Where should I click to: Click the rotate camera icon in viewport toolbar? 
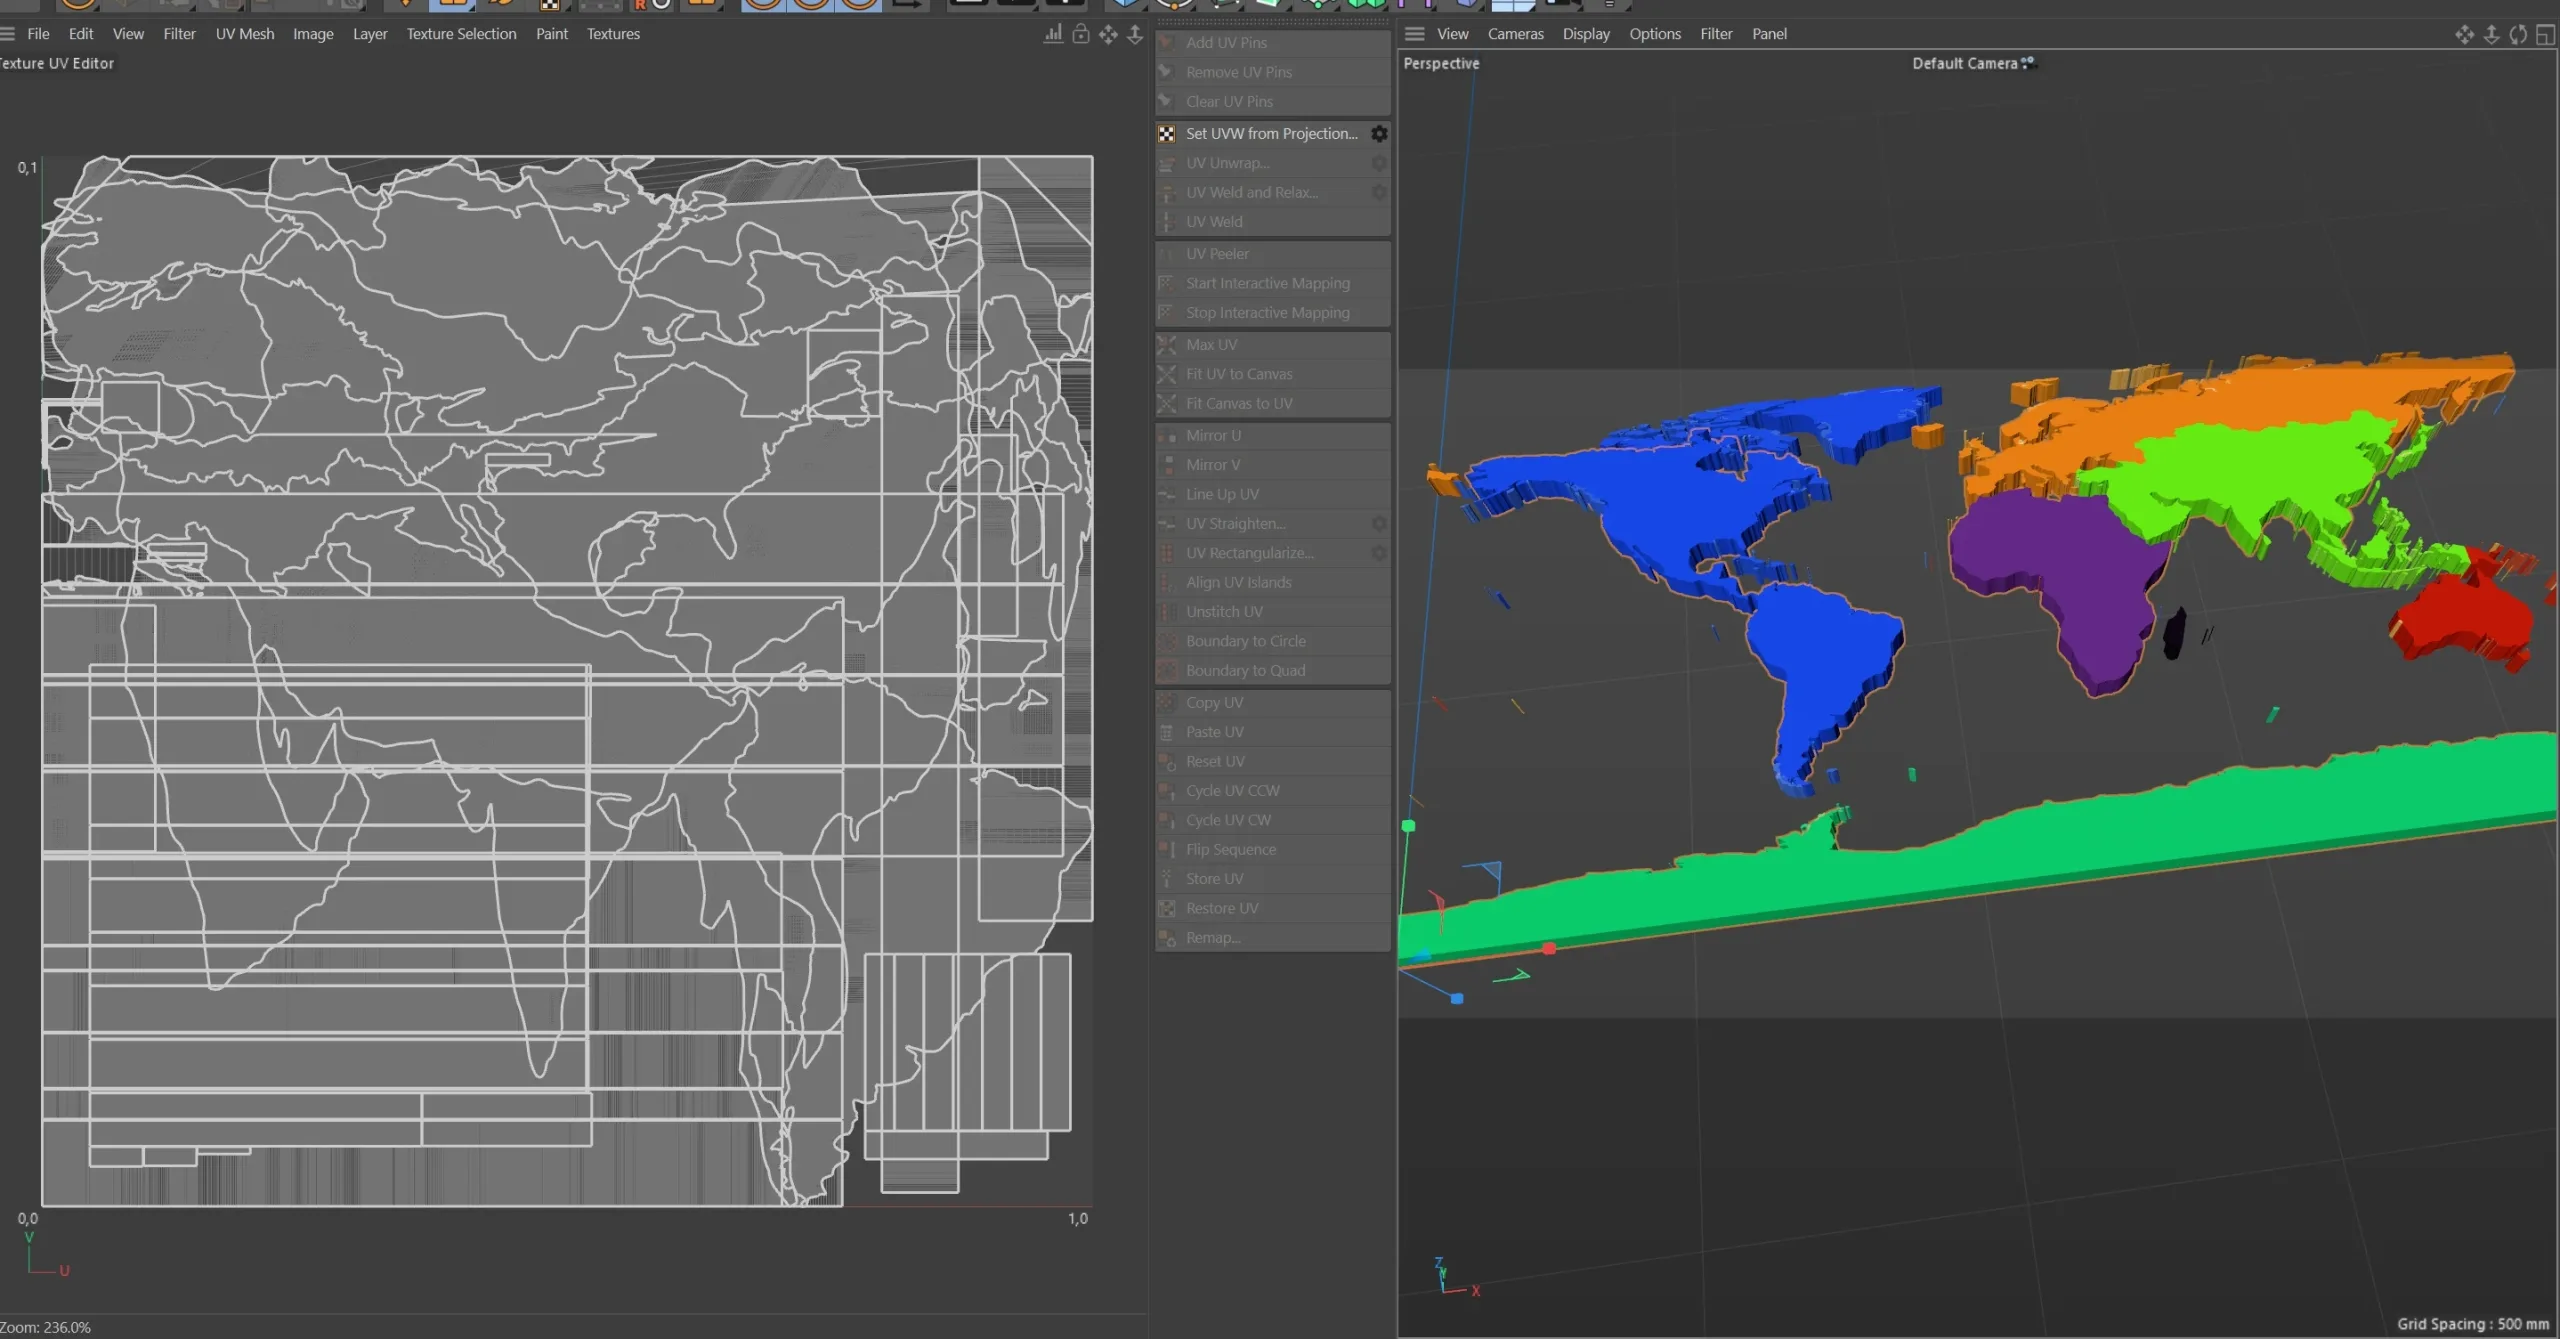click(x=2518, y=34)
